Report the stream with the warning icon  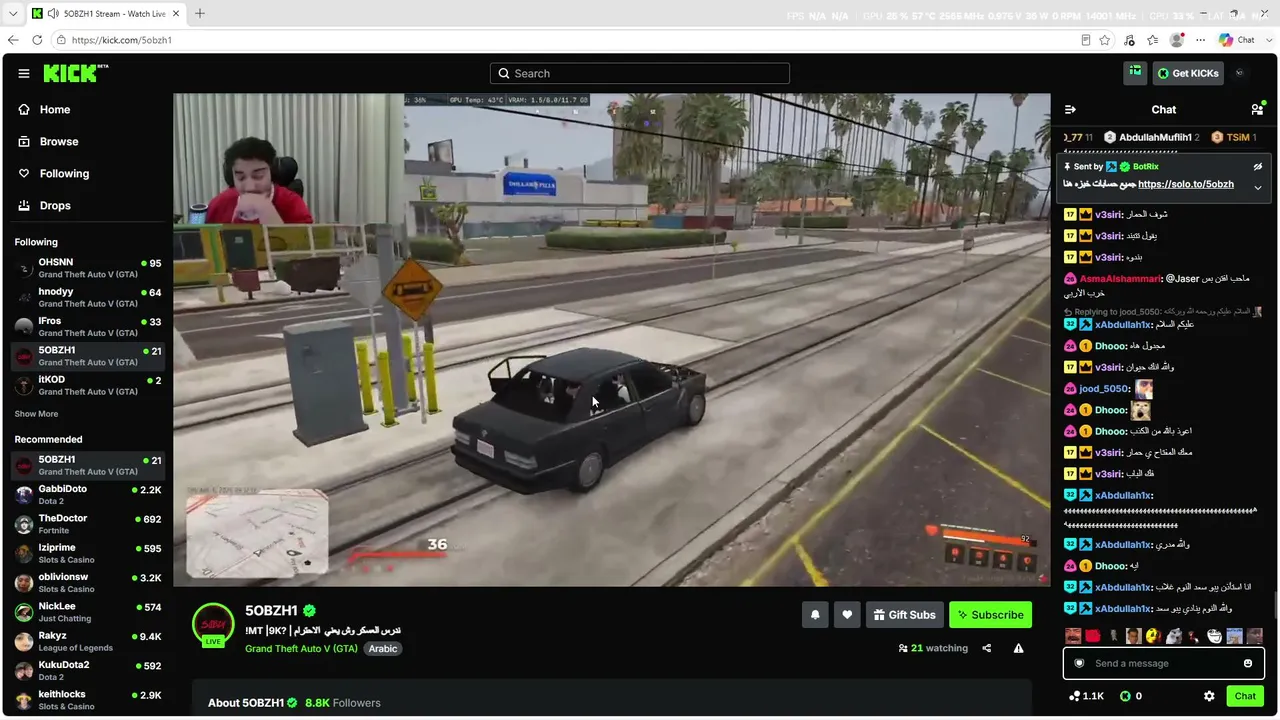coord(1018,648)
